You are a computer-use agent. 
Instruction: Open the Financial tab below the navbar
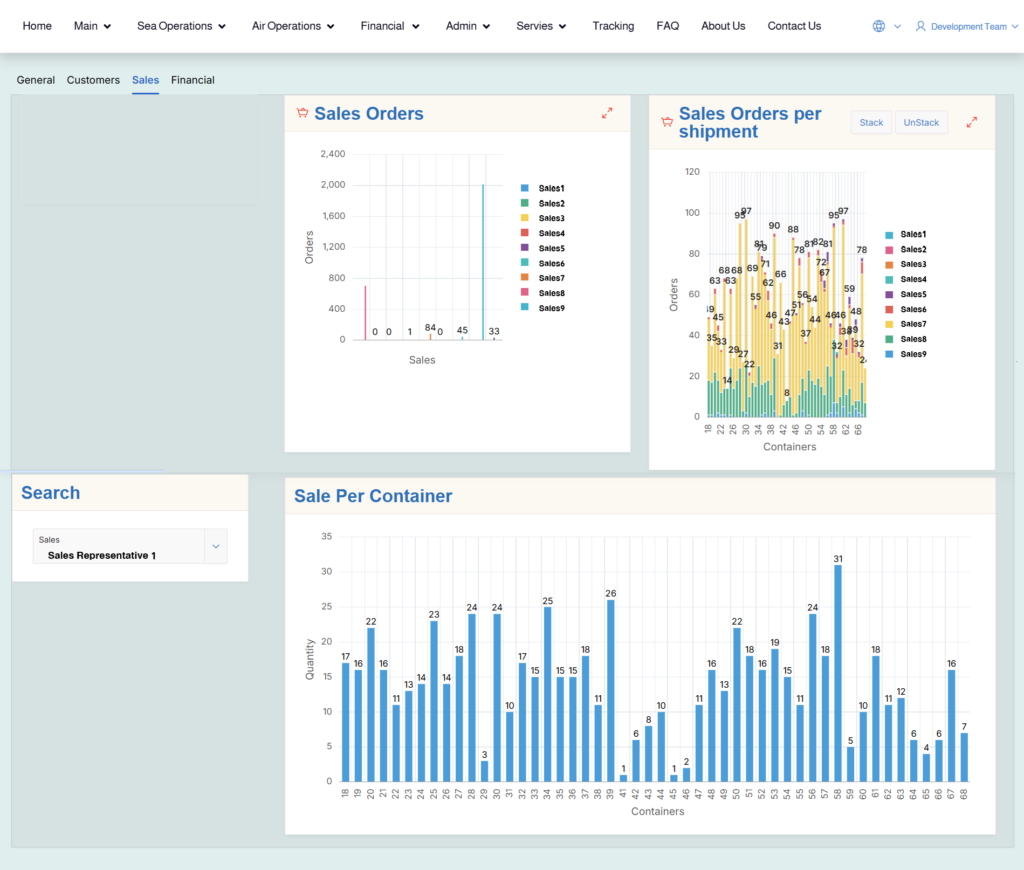[x=192, y=80]
